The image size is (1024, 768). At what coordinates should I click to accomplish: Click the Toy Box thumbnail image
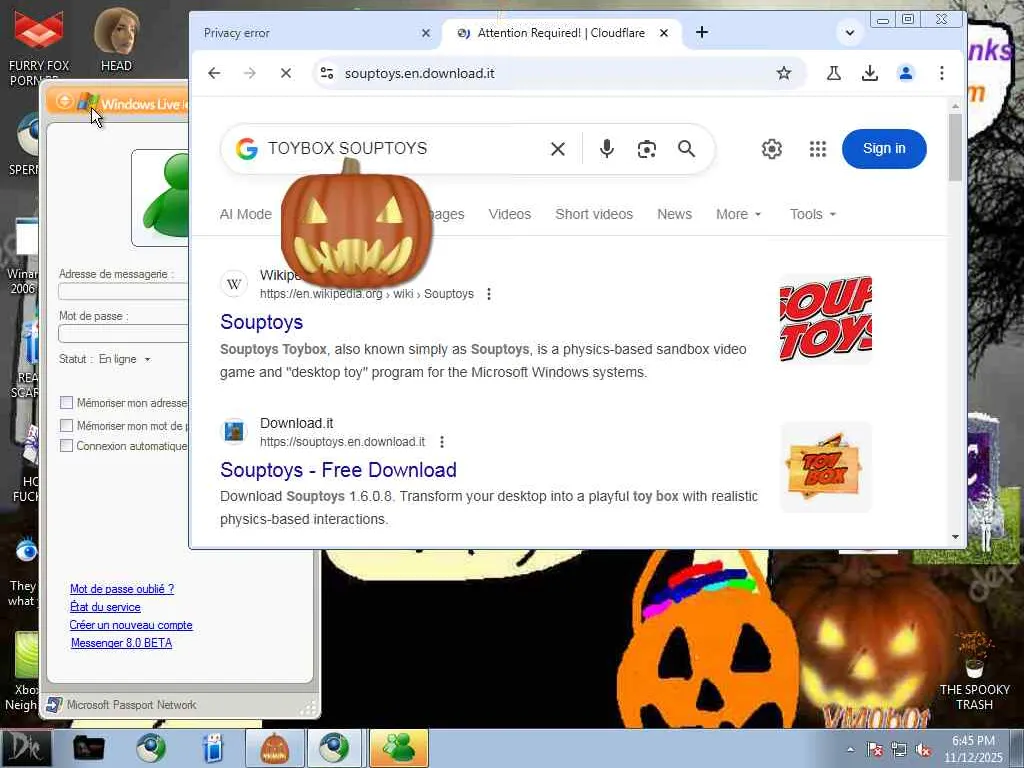pos(825,467)
